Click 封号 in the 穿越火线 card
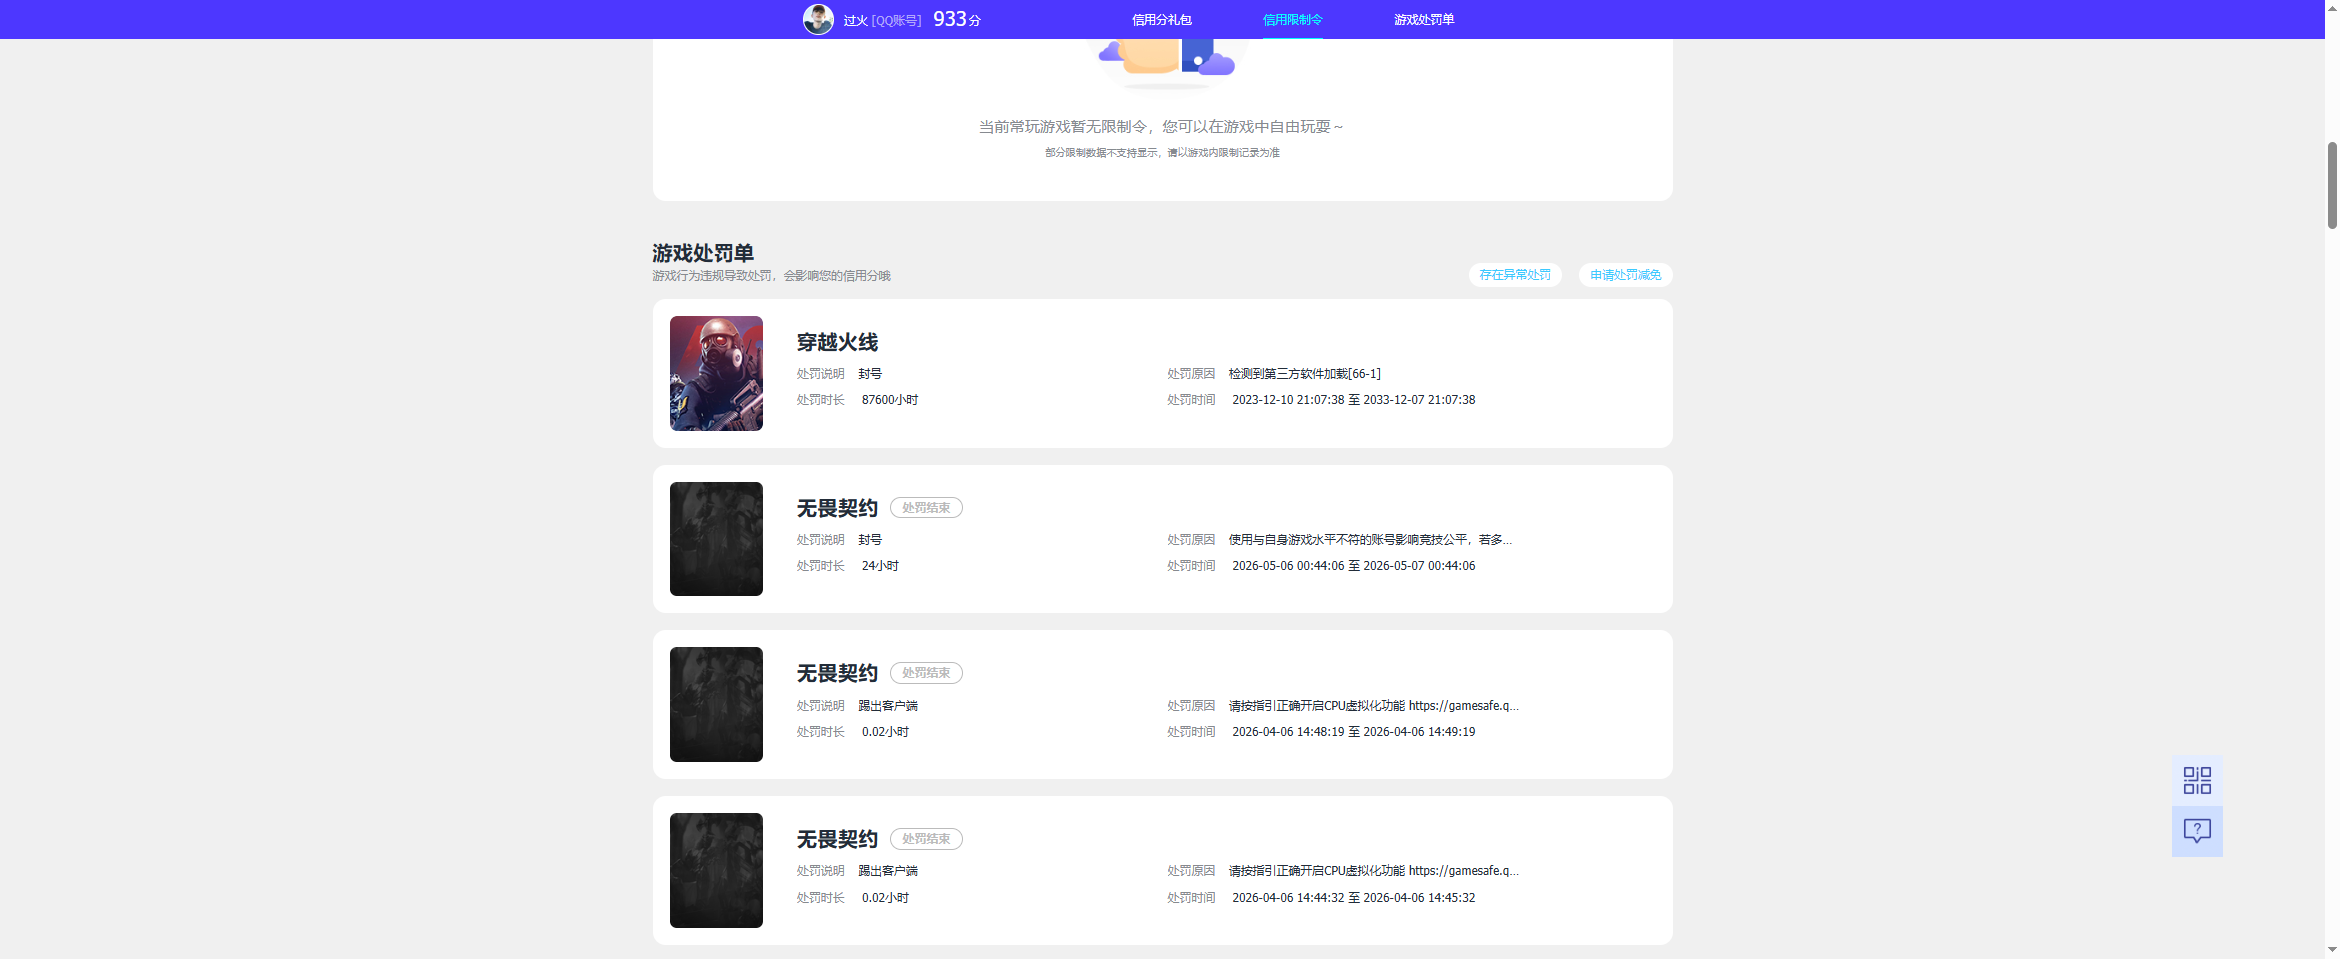This screenshot has width=2340, height=959. click(x=870, y=374)
